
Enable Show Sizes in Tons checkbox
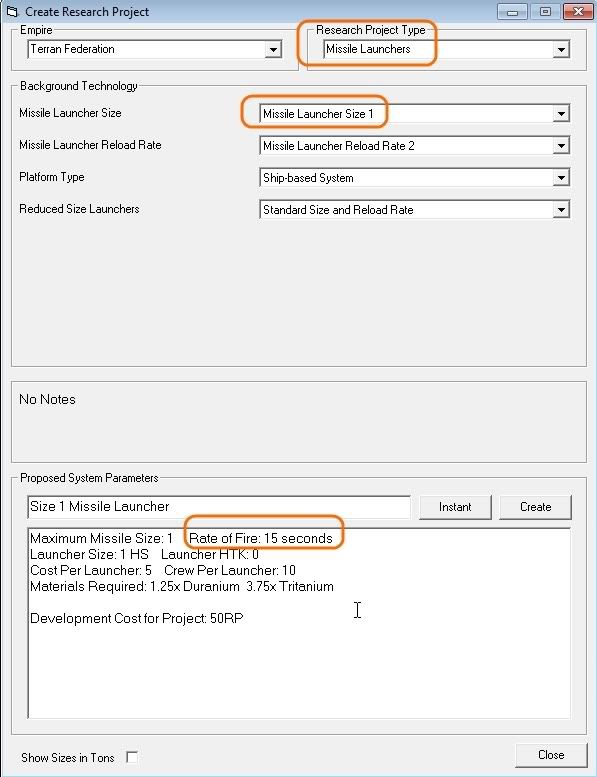pos(132,757)
